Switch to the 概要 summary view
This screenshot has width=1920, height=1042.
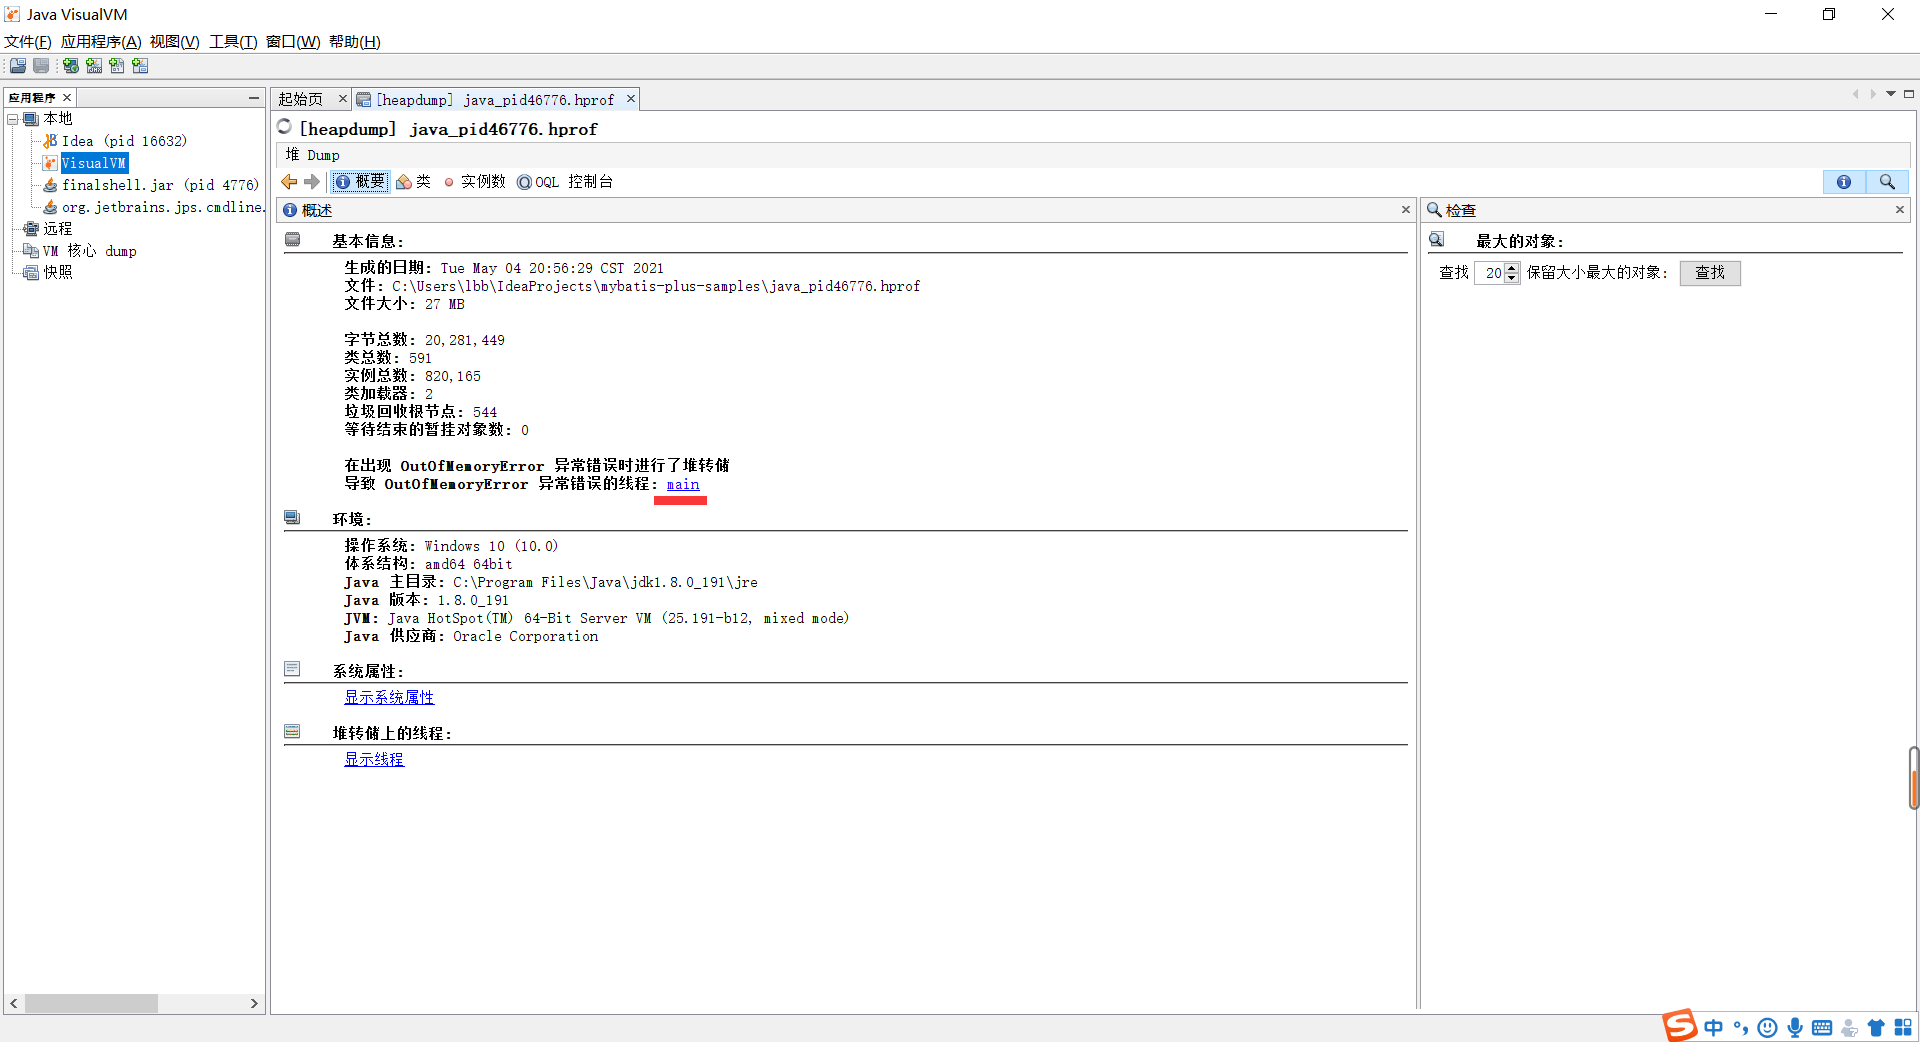point(360,182)
